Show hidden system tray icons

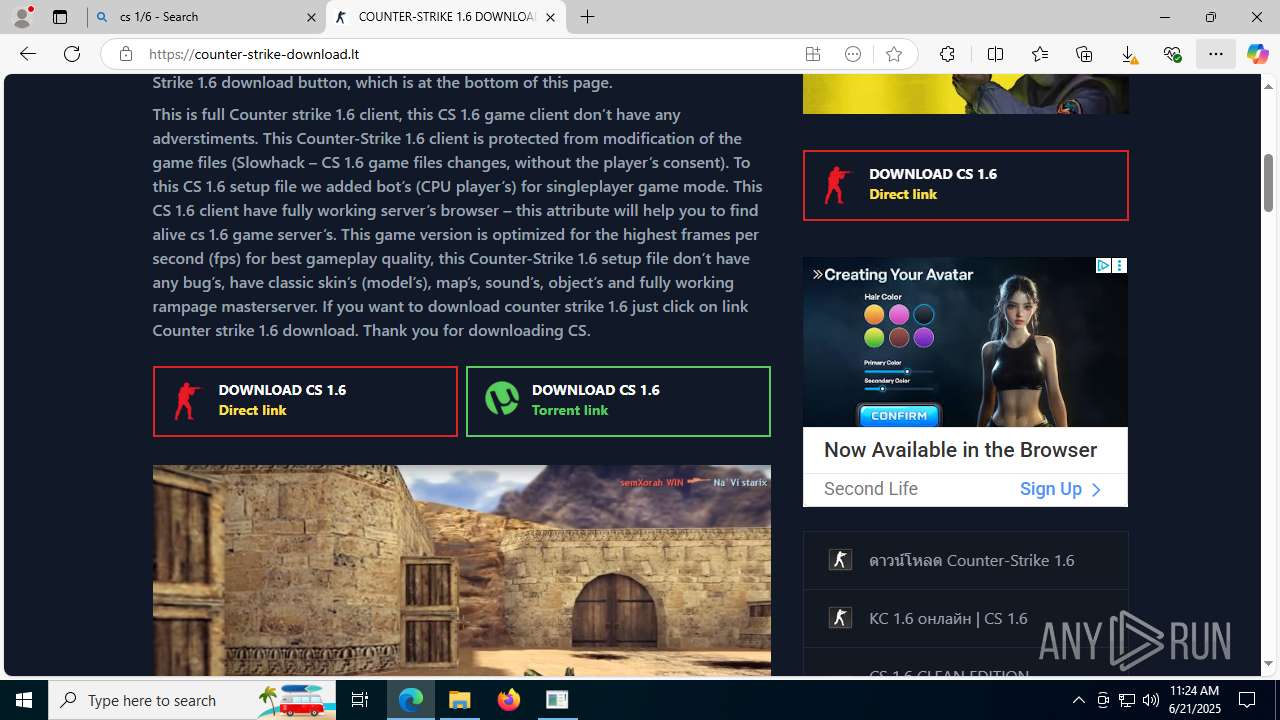point(1078,700)
